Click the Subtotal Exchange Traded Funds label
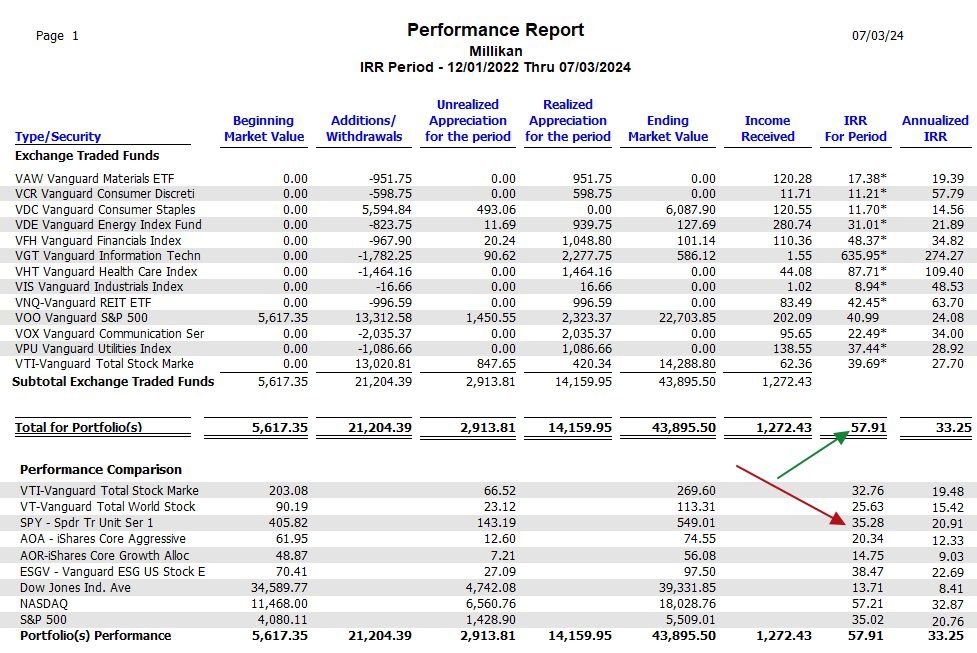Screen dimensions: 977x653 pyautogui.click(x=113, y=381)
